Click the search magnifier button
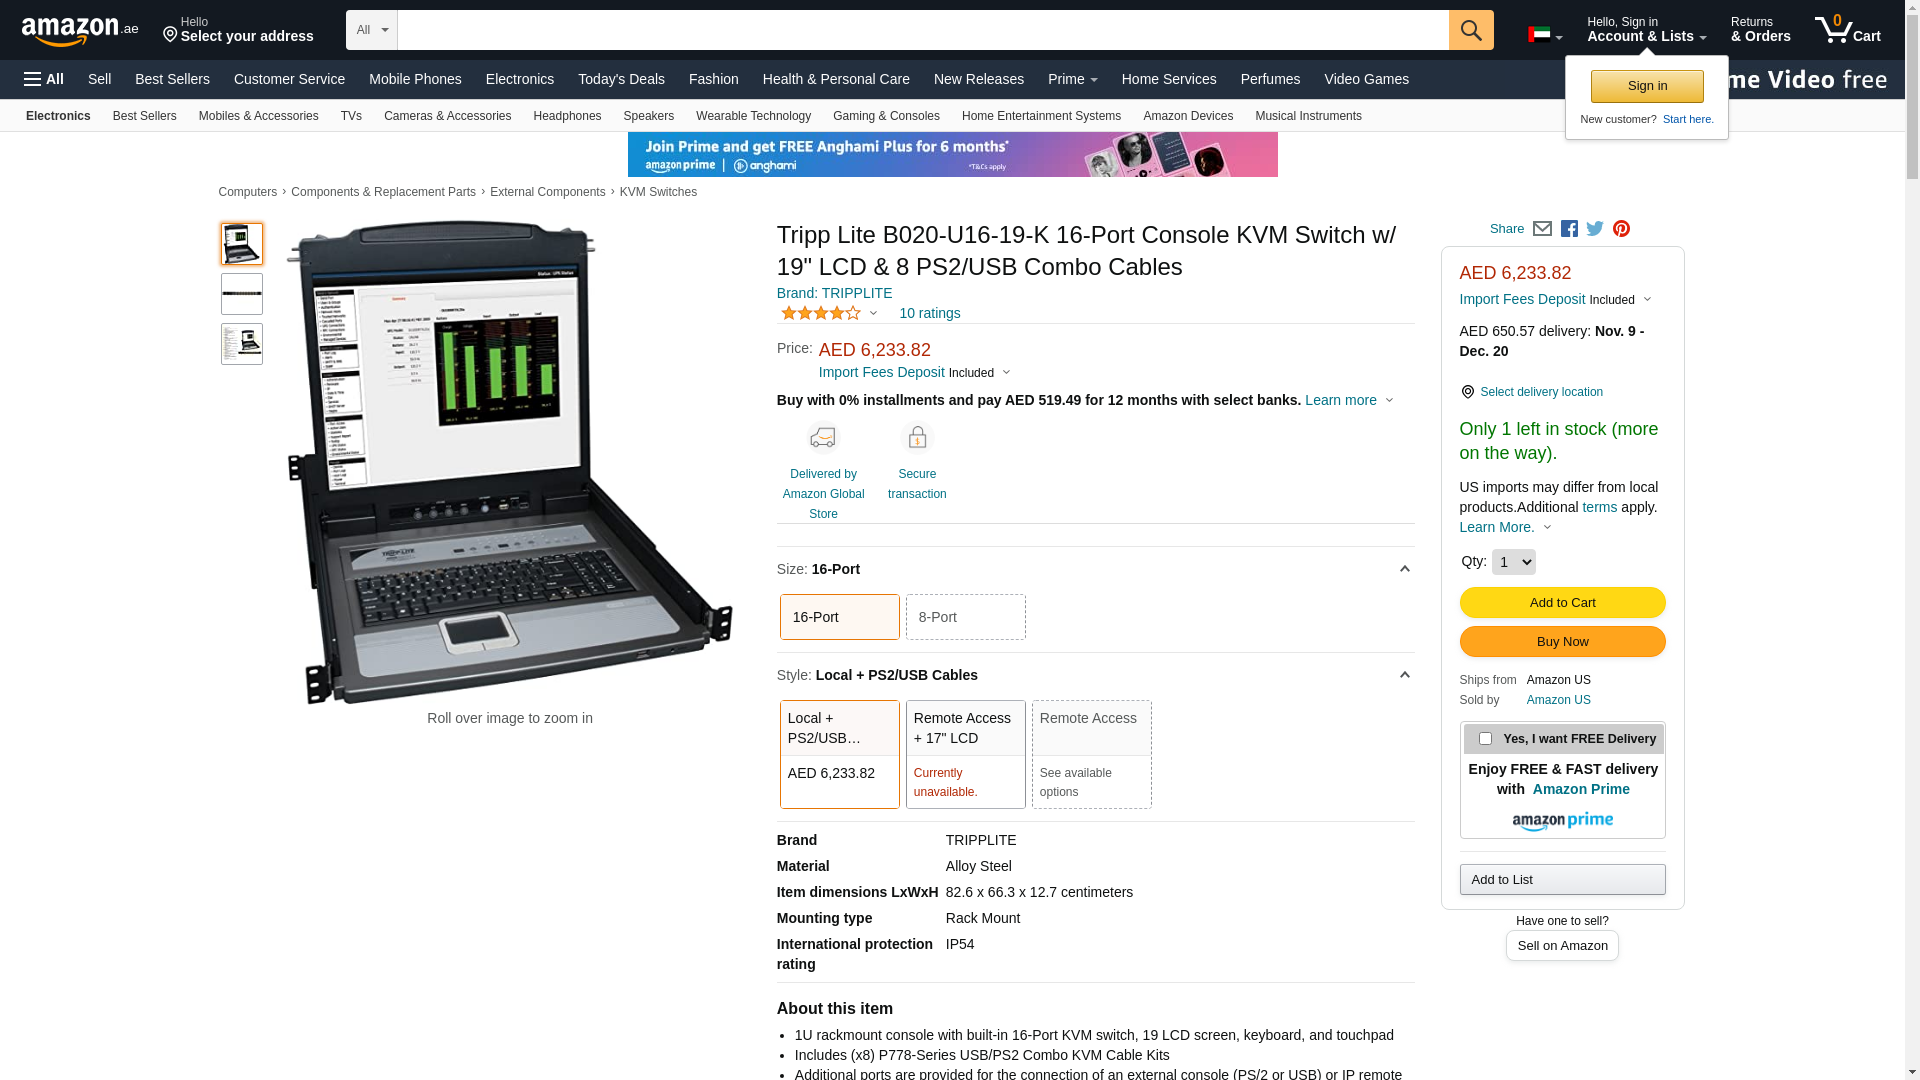This screenshot has height=1080, width=1920. [x=1471, y=30]
